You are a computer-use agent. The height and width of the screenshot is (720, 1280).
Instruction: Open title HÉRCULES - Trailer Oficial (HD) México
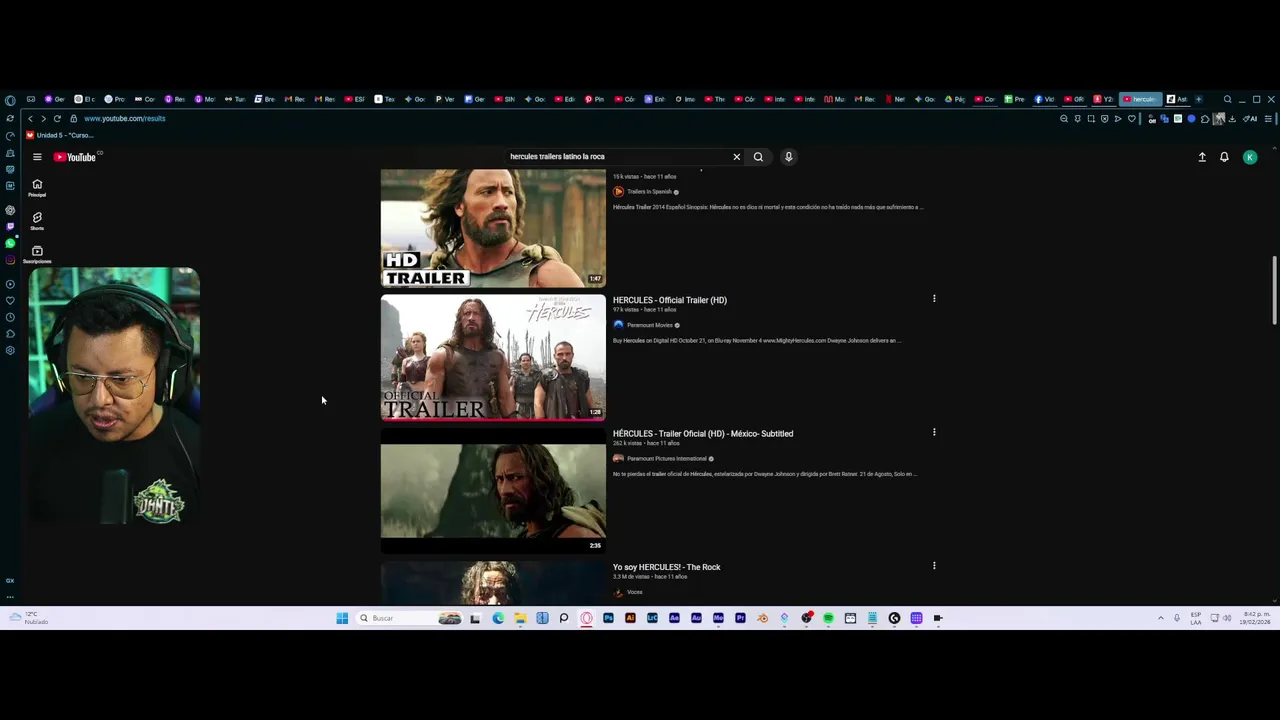pos(703,434)
